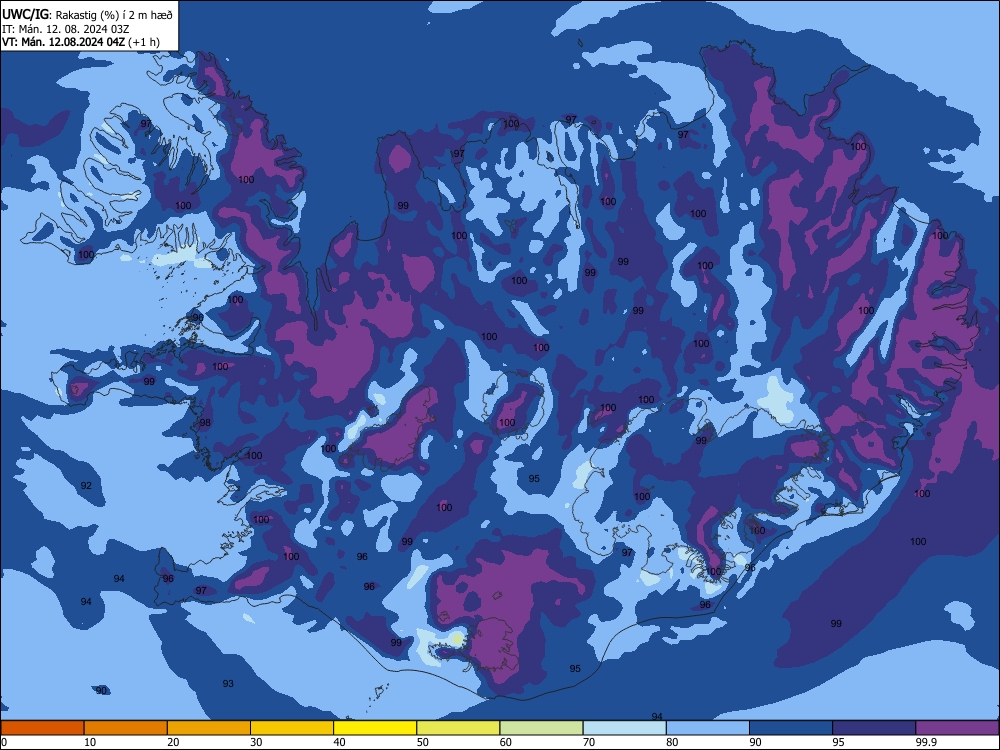Click the '70' label on the legend scale
The image size is (1000, 750).
click(x=589, y=742)
